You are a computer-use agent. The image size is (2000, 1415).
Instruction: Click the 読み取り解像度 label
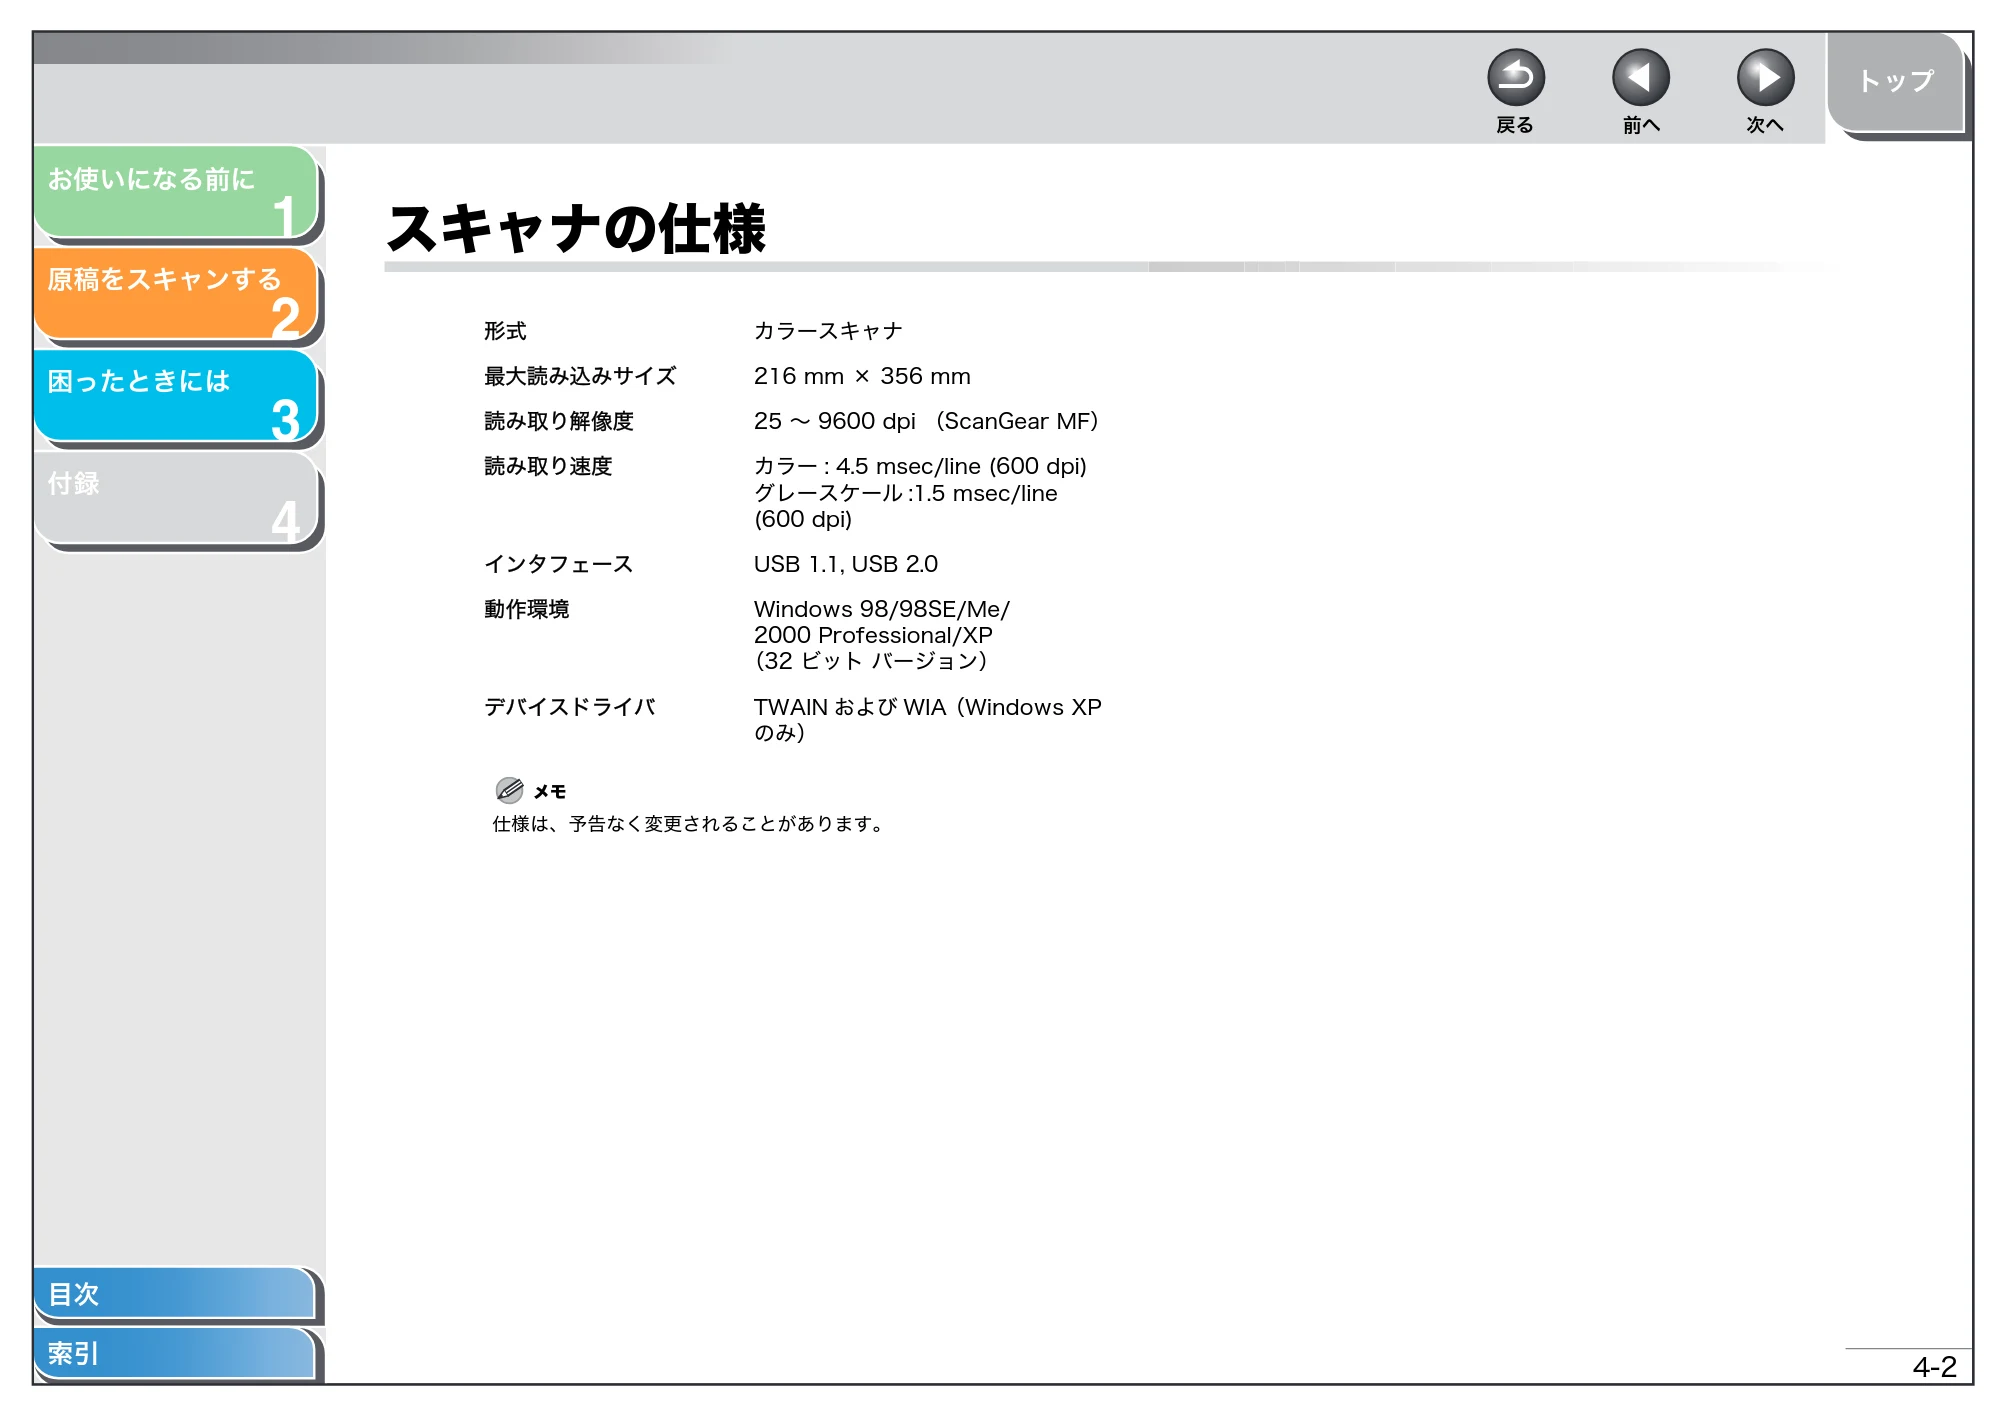[x=559, y=421]
